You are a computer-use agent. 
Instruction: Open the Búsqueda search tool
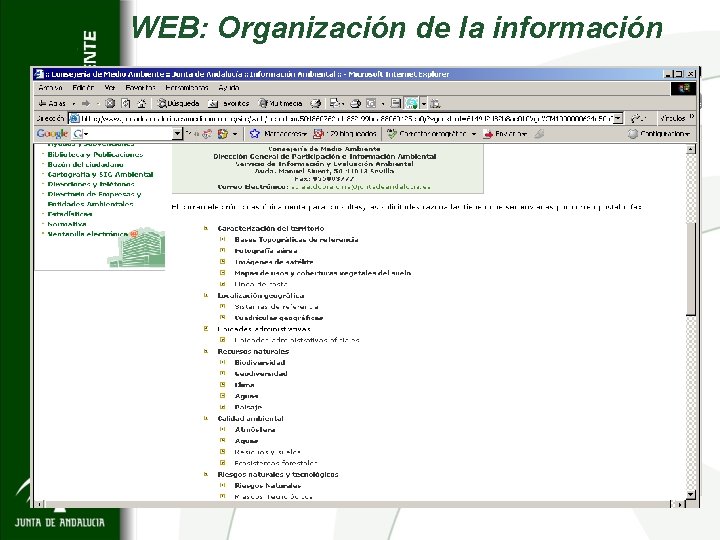[178, 103]
